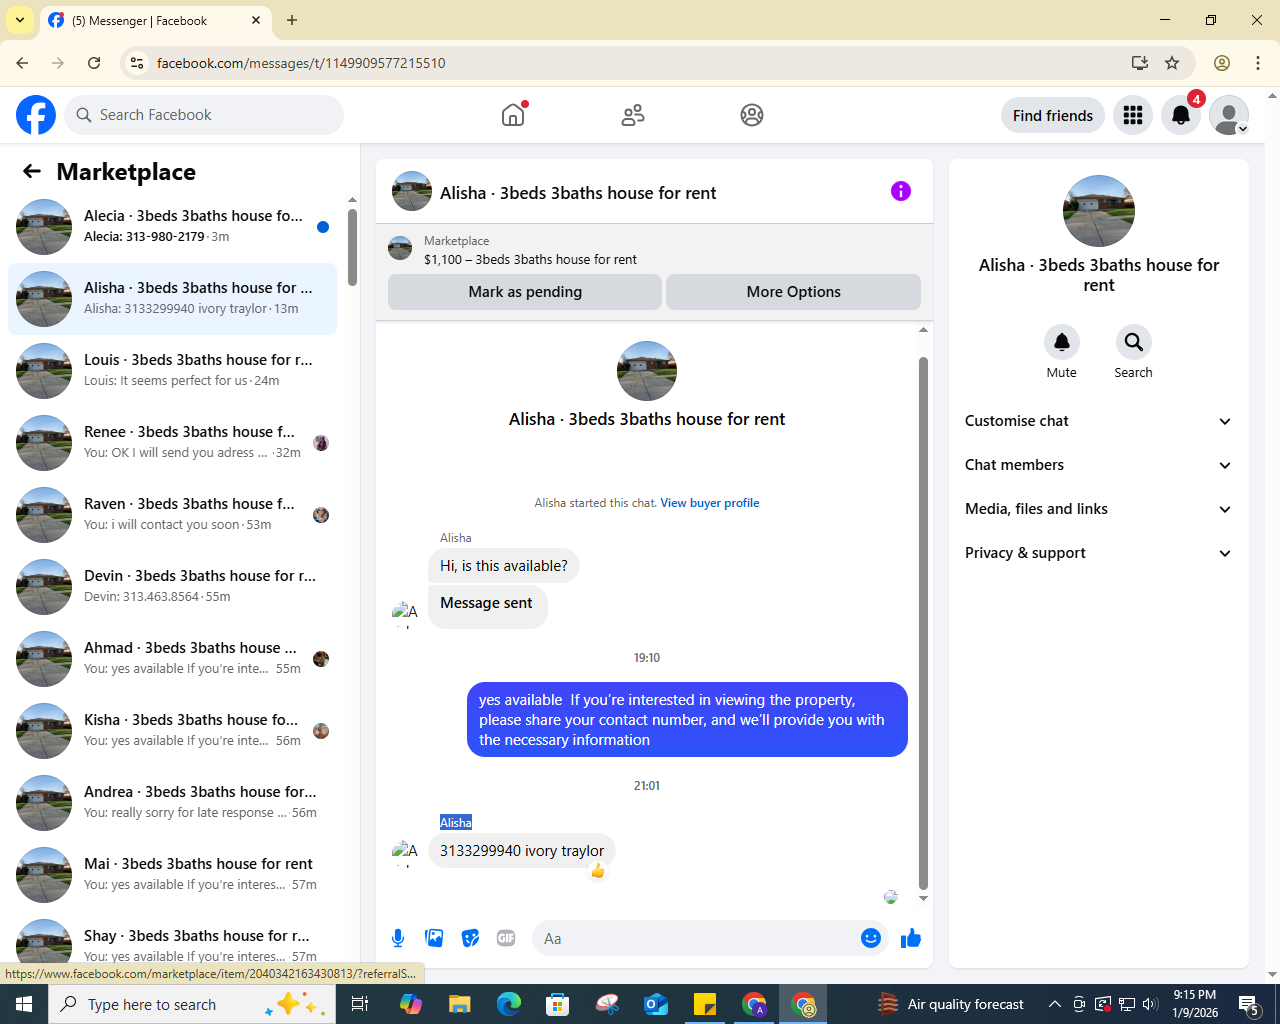This screenshot has height=1024, width=1280.
Task: Send a thumbs-up like
Action: (x=911, y=938)
